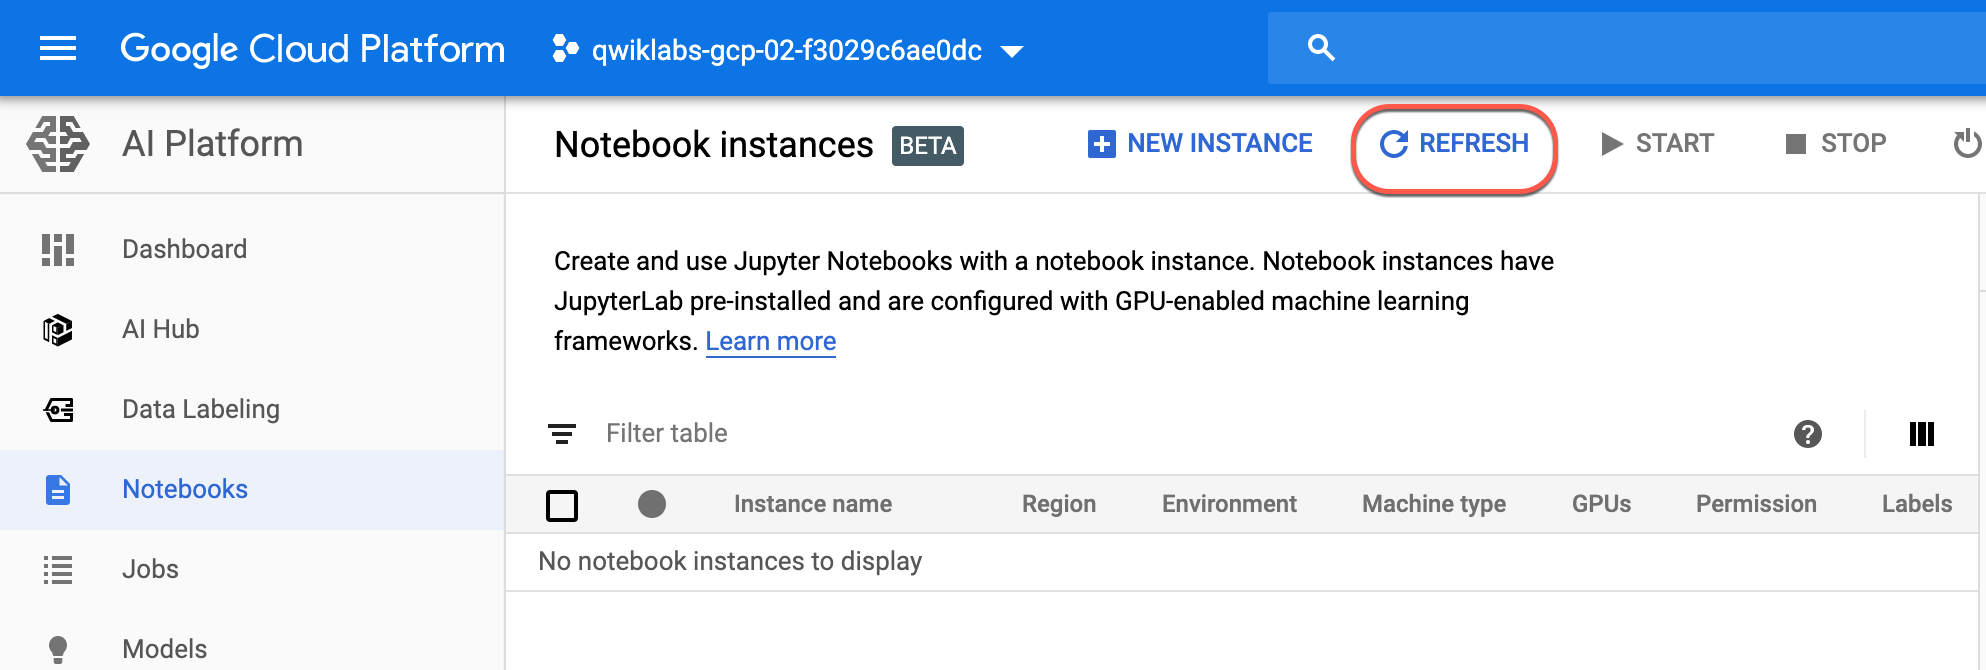Open the column display options icon

(x=1922, y=434)
